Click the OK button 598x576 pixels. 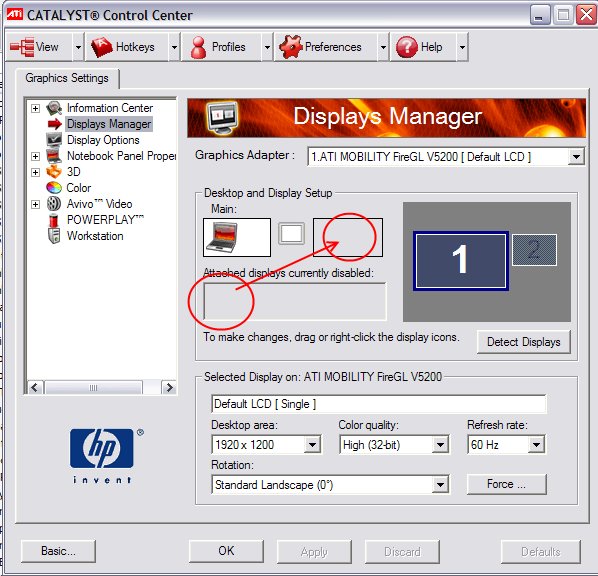tap(226, 551)
